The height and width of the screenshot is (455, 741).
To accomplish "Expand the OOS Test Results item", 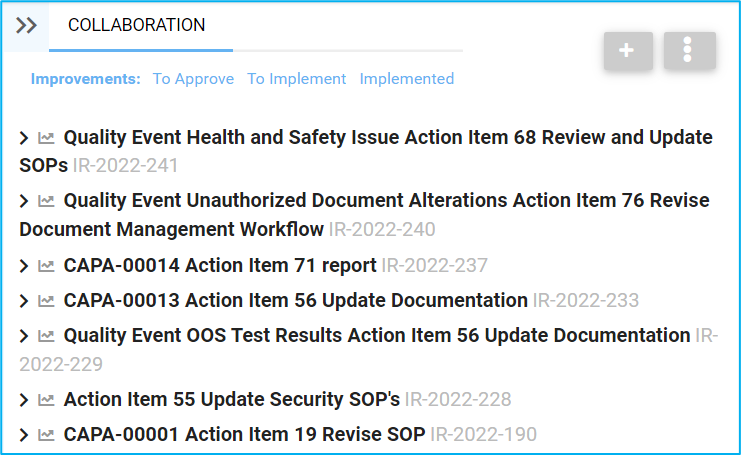I will (24, 336).
